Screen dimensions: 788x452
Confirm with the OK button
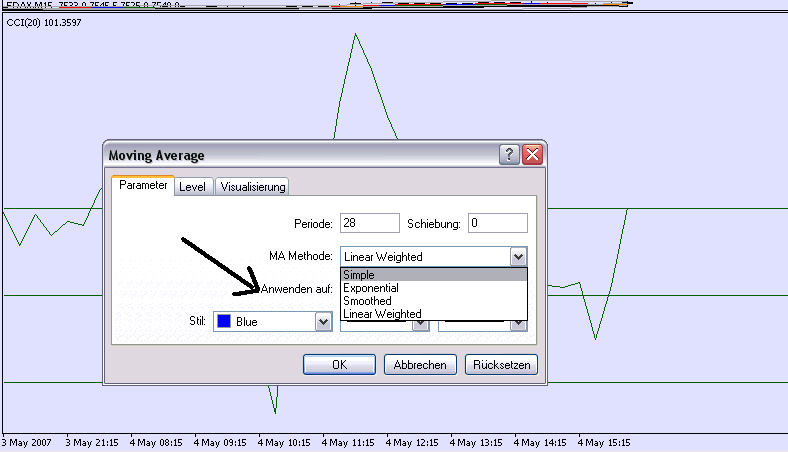point(339,365)
